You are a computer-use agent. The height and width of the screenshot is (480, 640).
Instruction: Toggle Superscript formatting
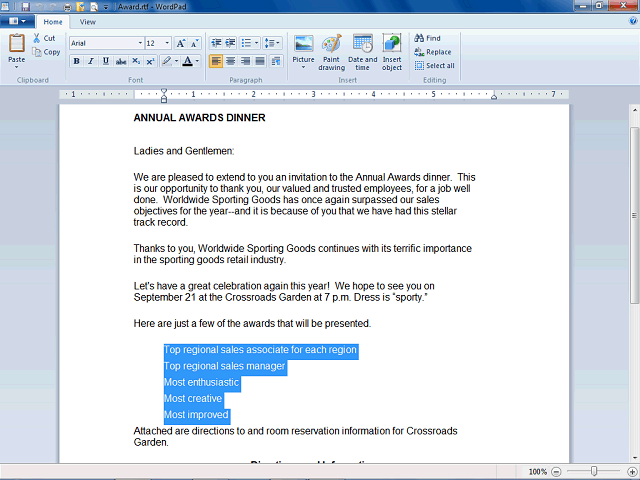point(150,61)
